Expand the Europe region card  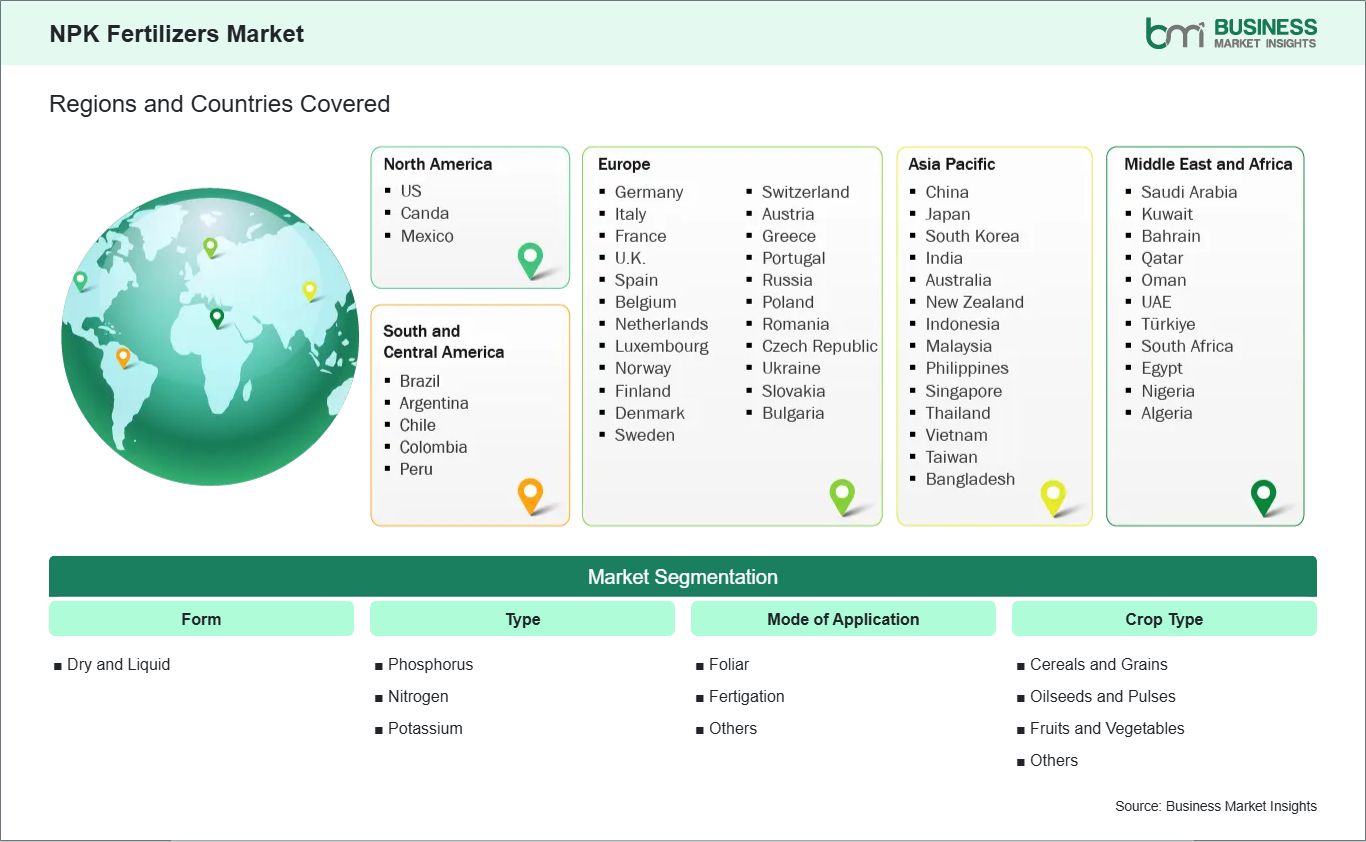coord(732,335)
